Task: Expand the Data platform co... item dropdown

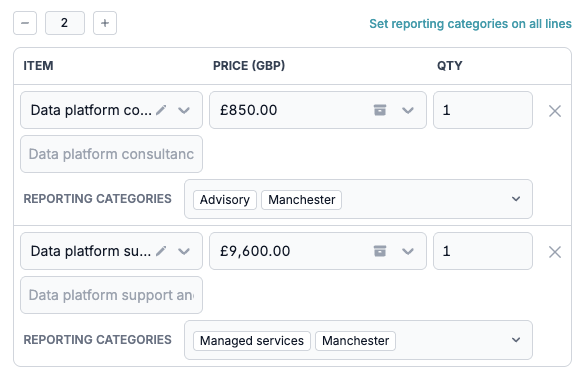Action: 184,111
